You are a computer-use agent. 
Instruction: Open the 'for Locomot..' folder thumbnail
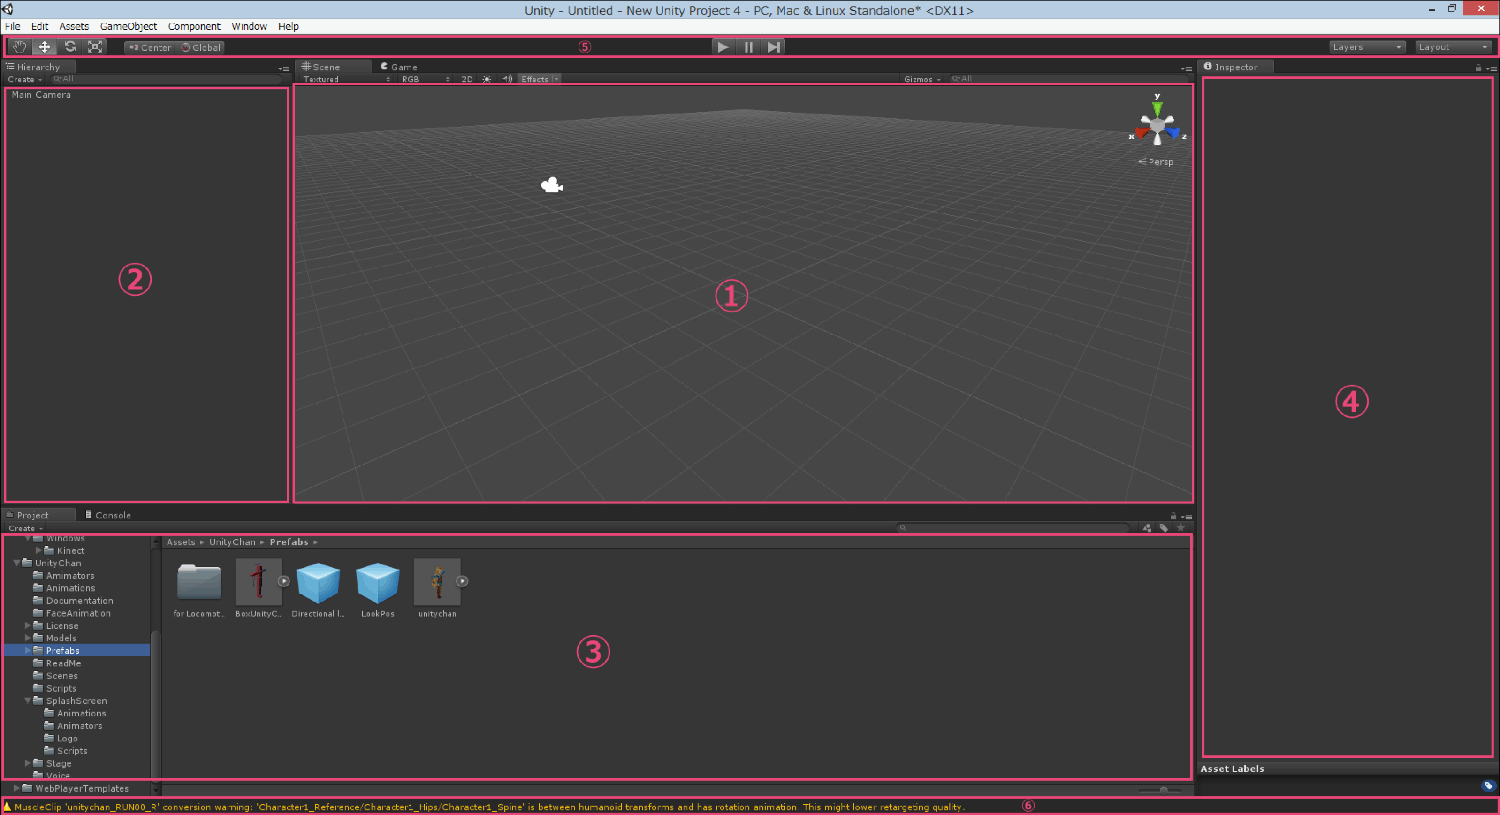point(199,581)
